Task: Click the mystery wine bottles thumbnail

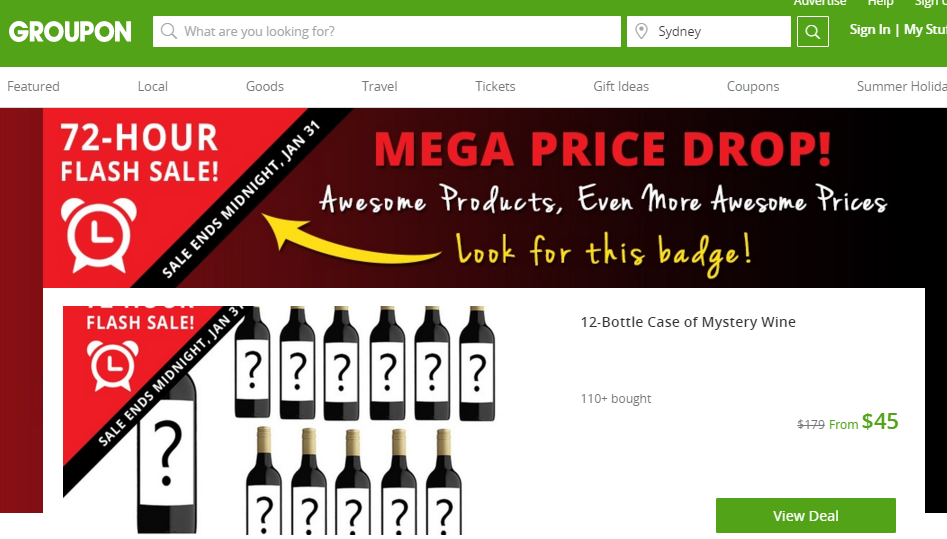Action: [x=279, y=420]
